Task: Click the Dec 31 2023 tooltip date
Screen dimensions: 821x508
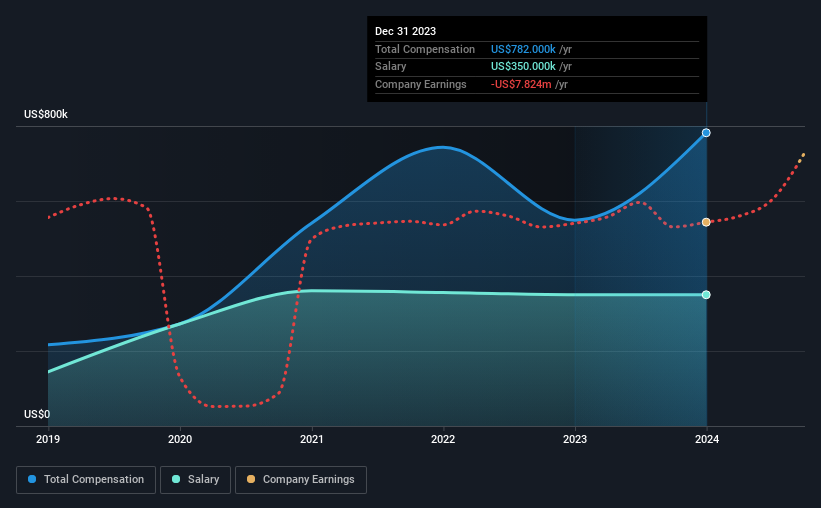Action: point(405,31)
